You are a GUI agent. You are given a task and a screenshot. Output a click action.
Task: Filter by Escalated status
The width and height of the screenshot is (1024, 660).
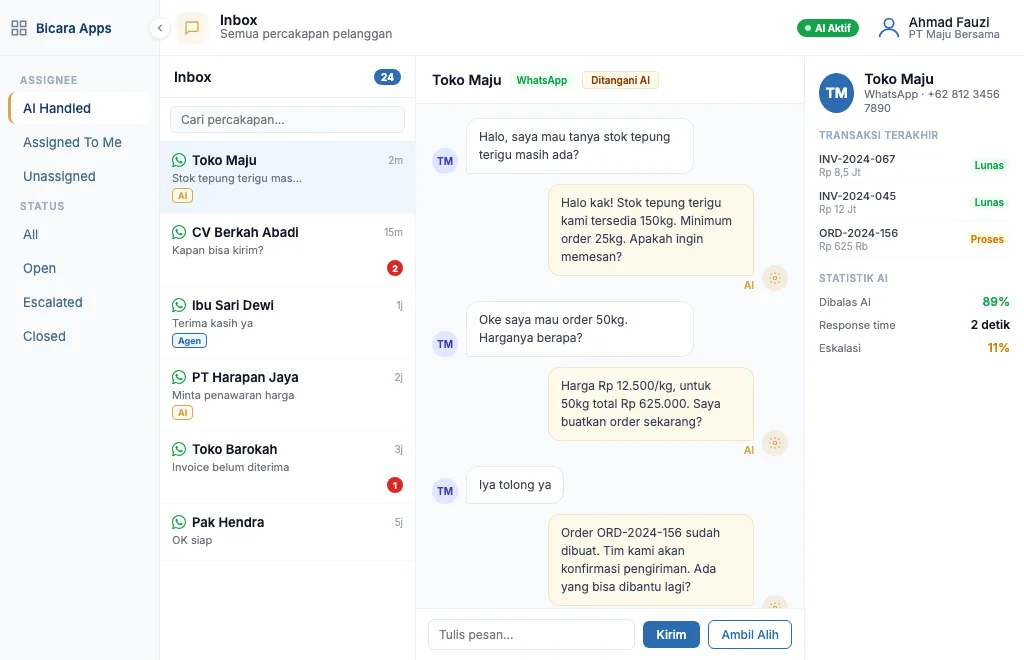[80, 302]
